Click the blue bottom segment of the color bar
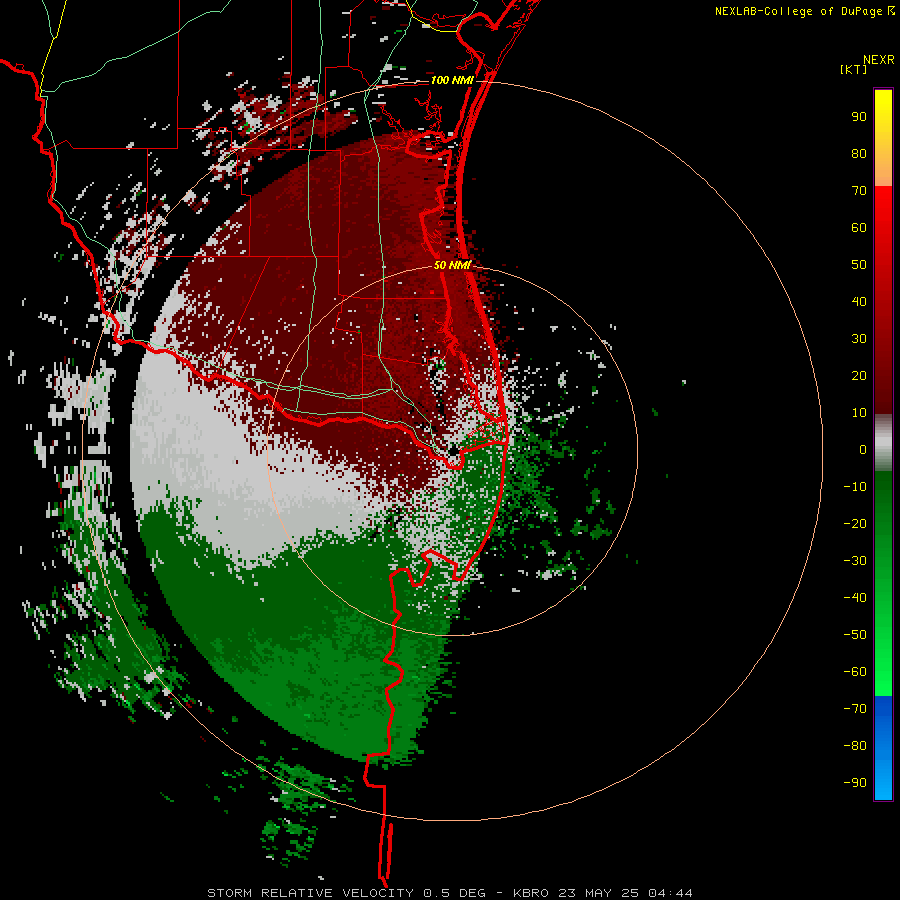 pos(883,748)
